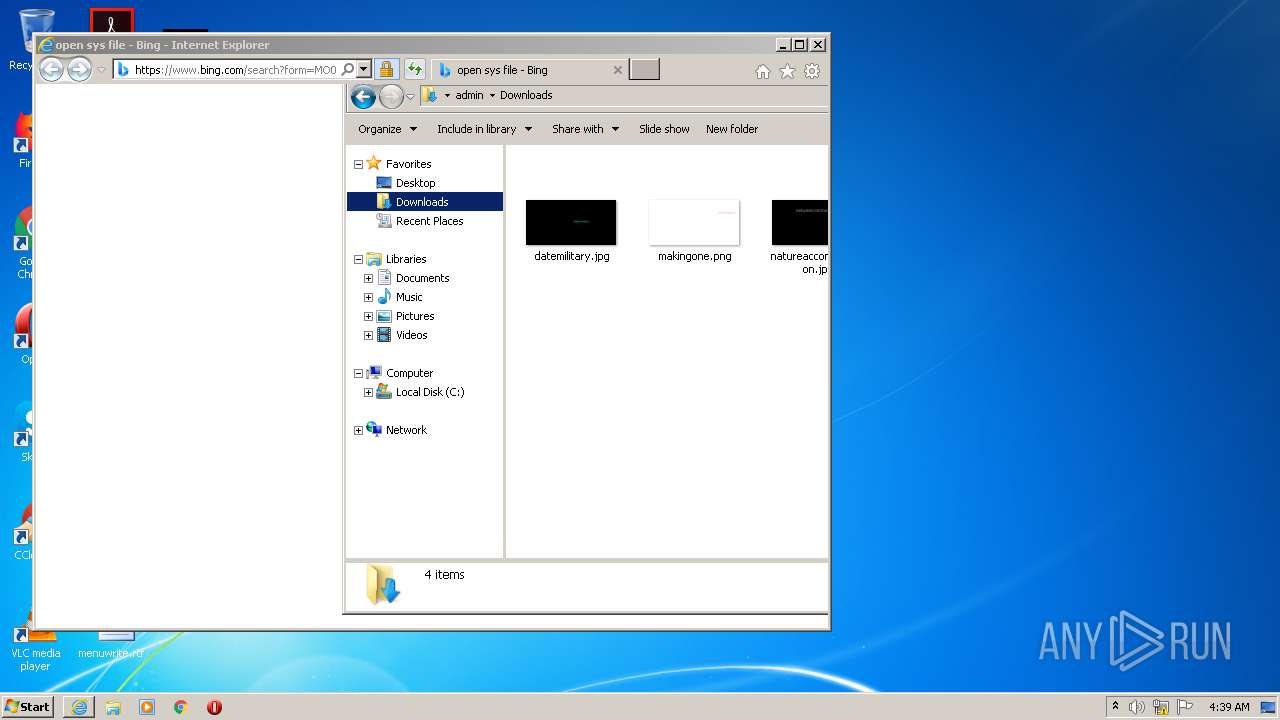The height and width of the screenshot is (720, 1280).
Task: Click the explorer pane forward arrow
Action: click(x=391, y=96)
